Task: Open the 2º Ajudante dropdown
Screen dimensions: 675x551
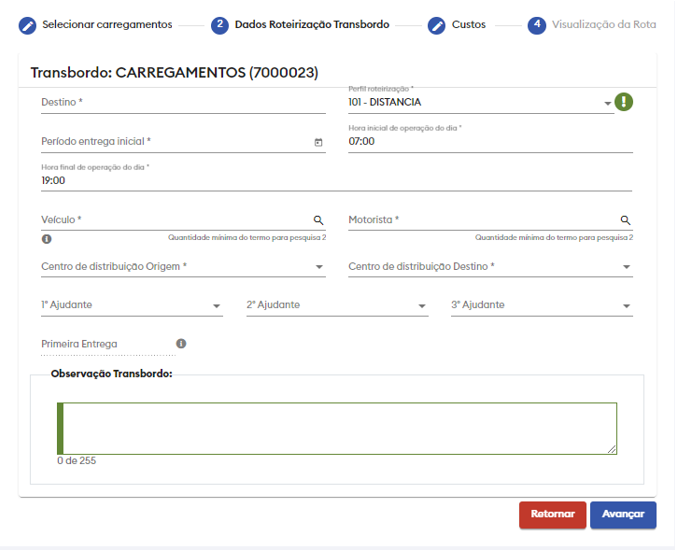Action: [x=421, y=306]
